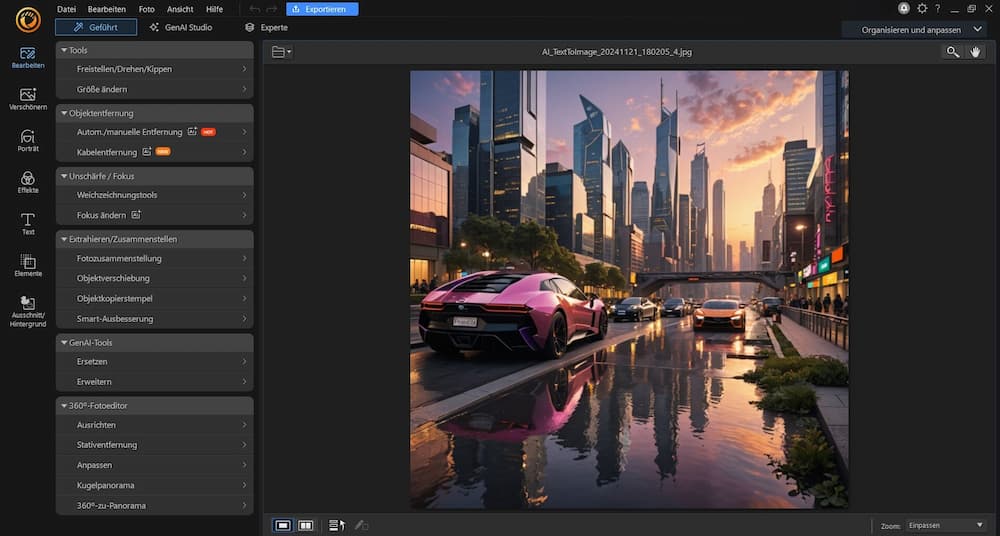Collapse the GenAI-Tools section
This screenshot has height=536, width=1000.
[154, 342]
